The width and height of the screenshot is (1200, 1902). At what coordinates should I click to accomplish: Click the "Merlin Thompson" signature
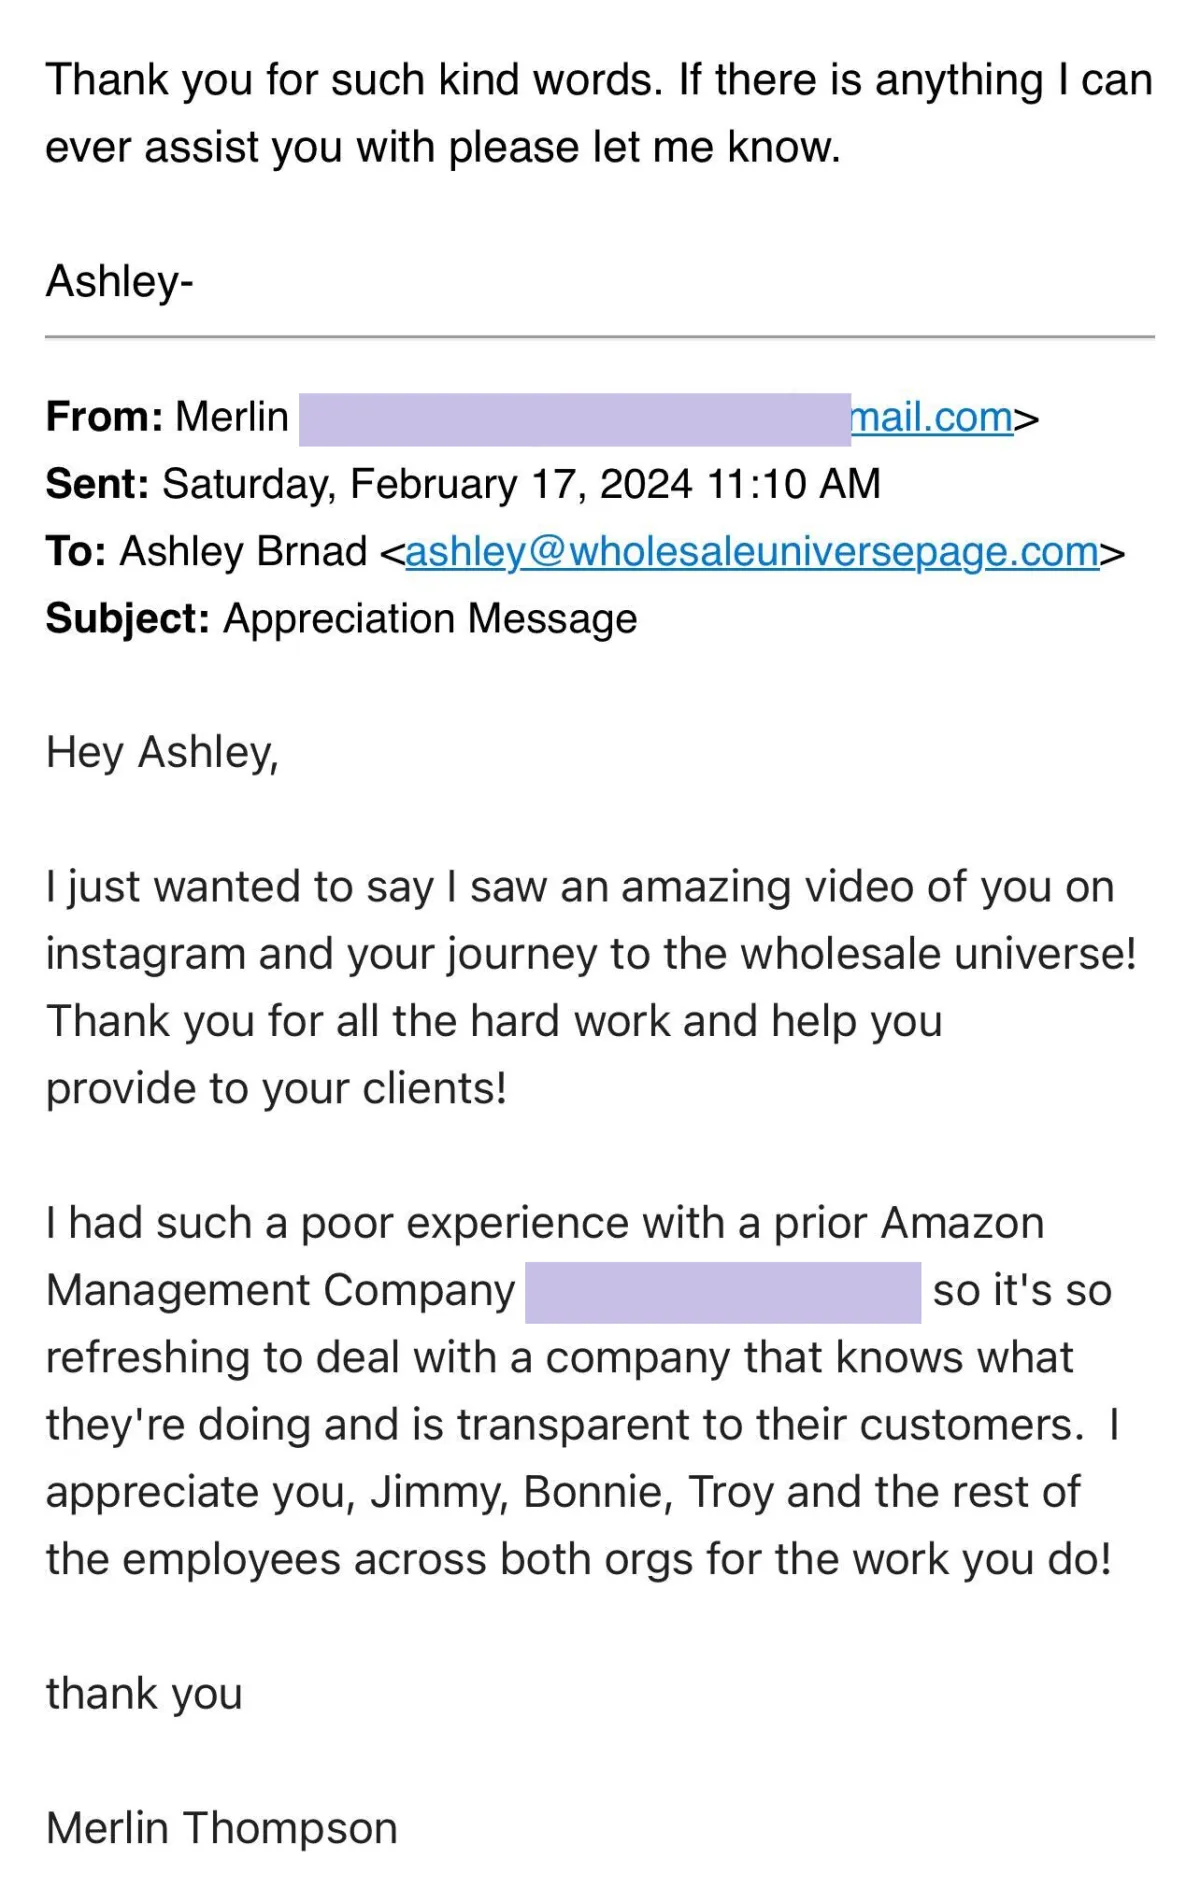[x=222, y=1828]
